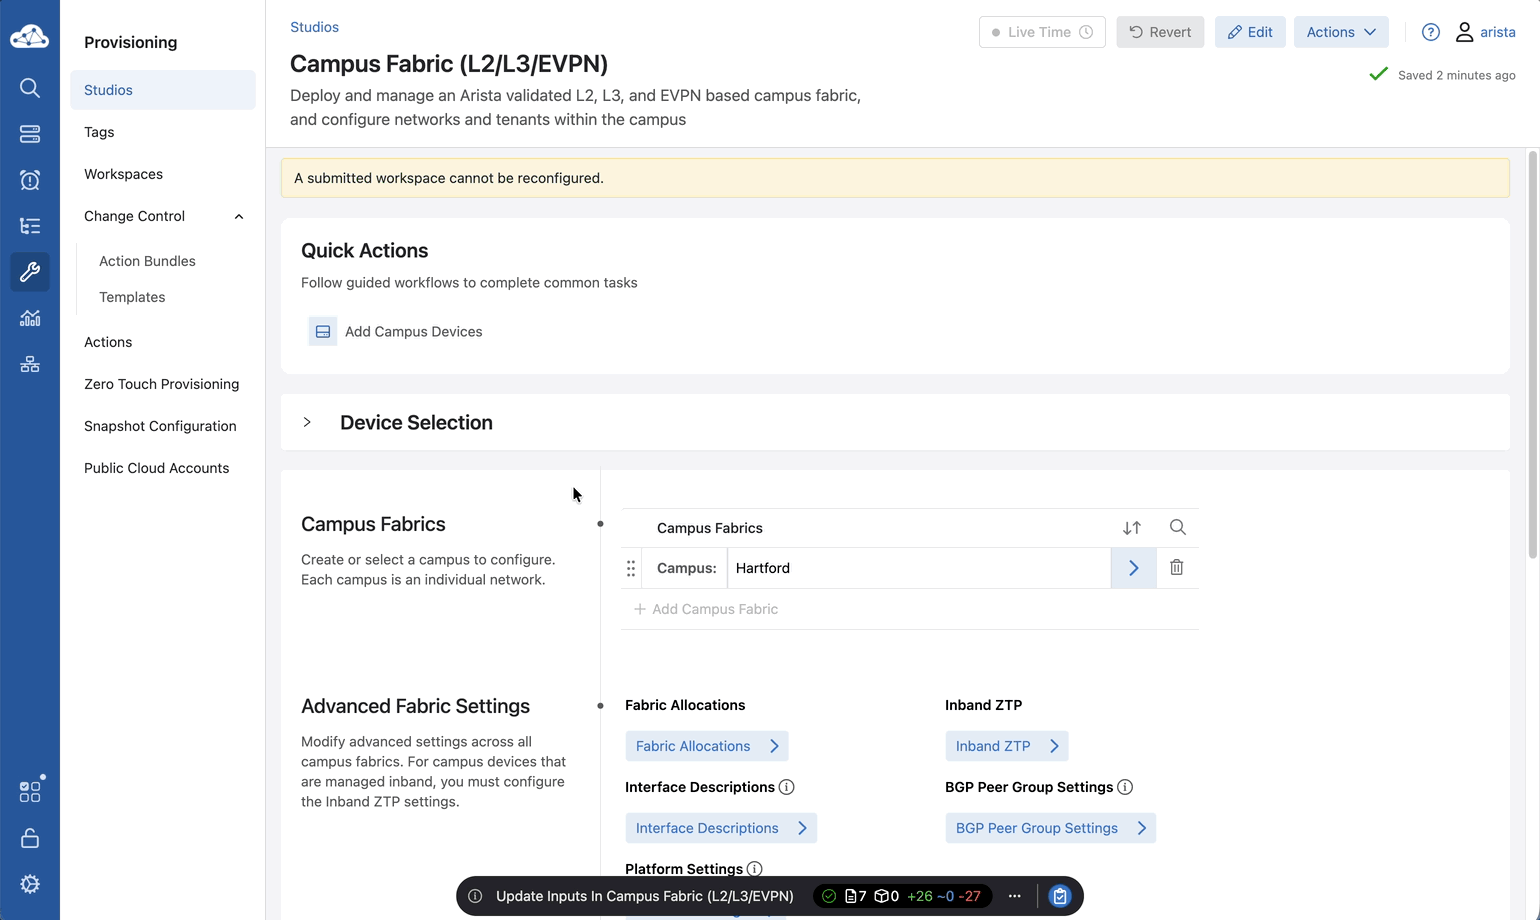Click the Revert button

[x=1160, y=32]
